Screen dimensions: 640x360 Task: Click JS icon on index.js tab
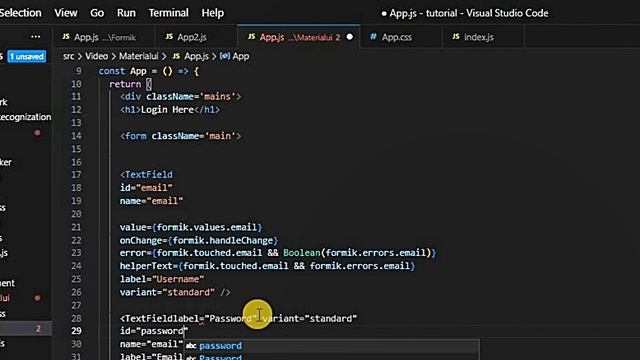point(456,37)
